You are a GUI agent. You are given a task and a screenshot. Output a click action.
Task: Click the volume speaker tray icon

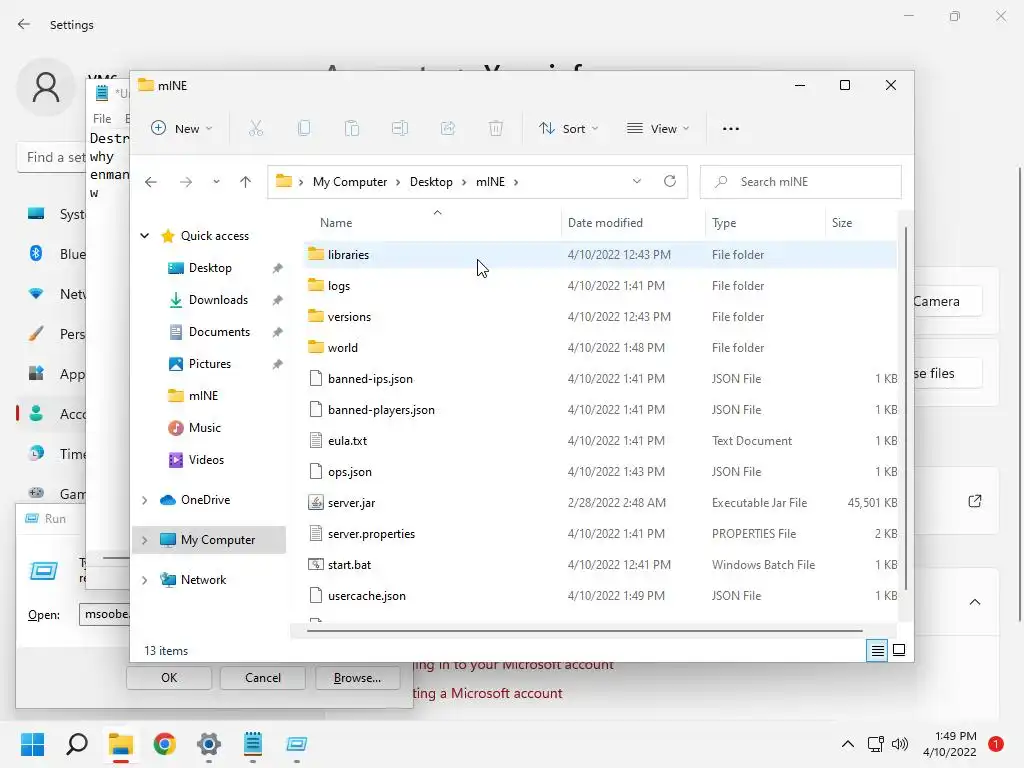[x=899, y=744]
